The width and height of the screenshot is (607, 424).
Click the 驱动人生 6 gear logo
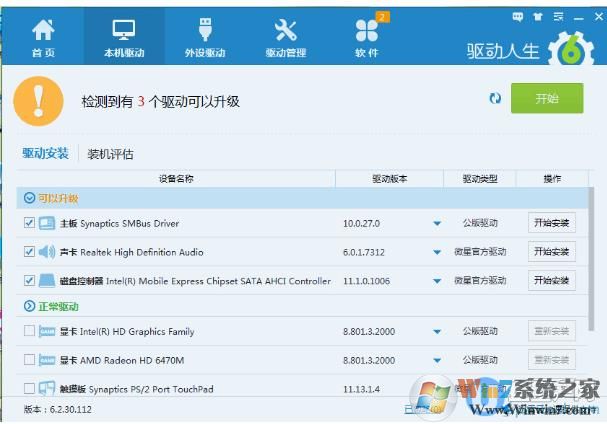[x=571, y=50]
